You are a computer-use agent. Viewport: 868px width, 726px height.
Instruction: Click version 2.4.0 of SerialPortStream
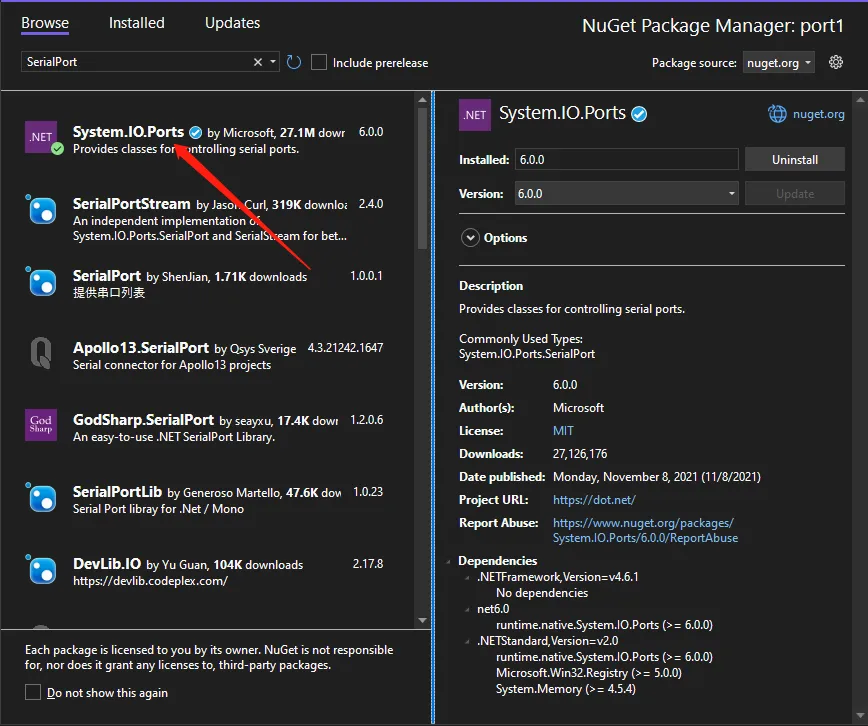pyautogui.click(x=371, y=204)
